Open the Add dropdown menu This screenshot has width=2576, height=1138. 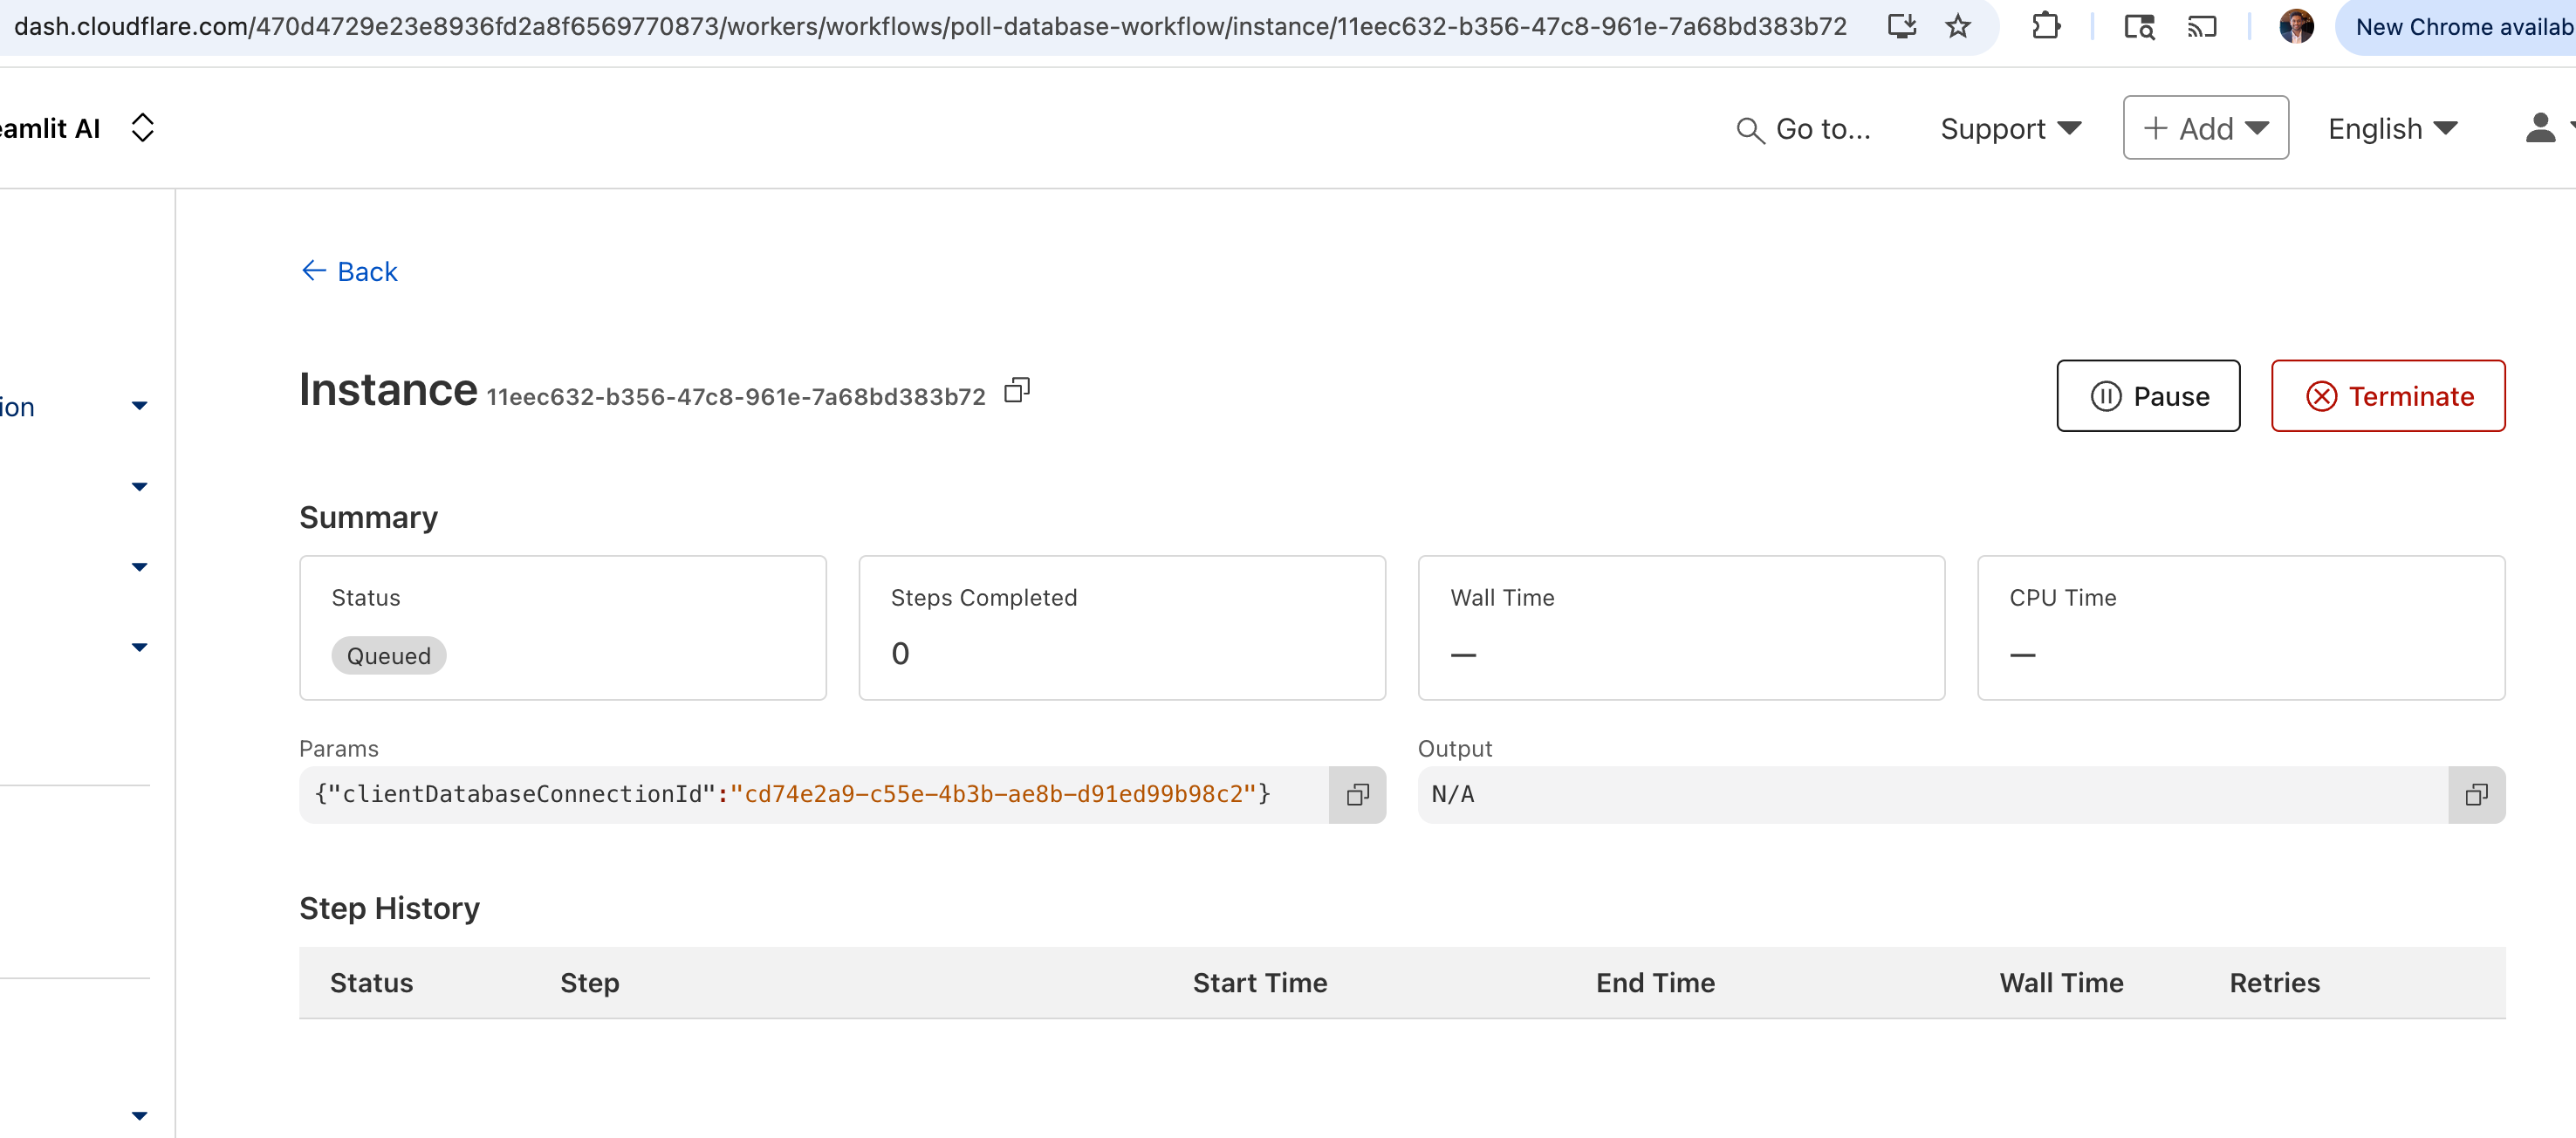(2205, 128)
